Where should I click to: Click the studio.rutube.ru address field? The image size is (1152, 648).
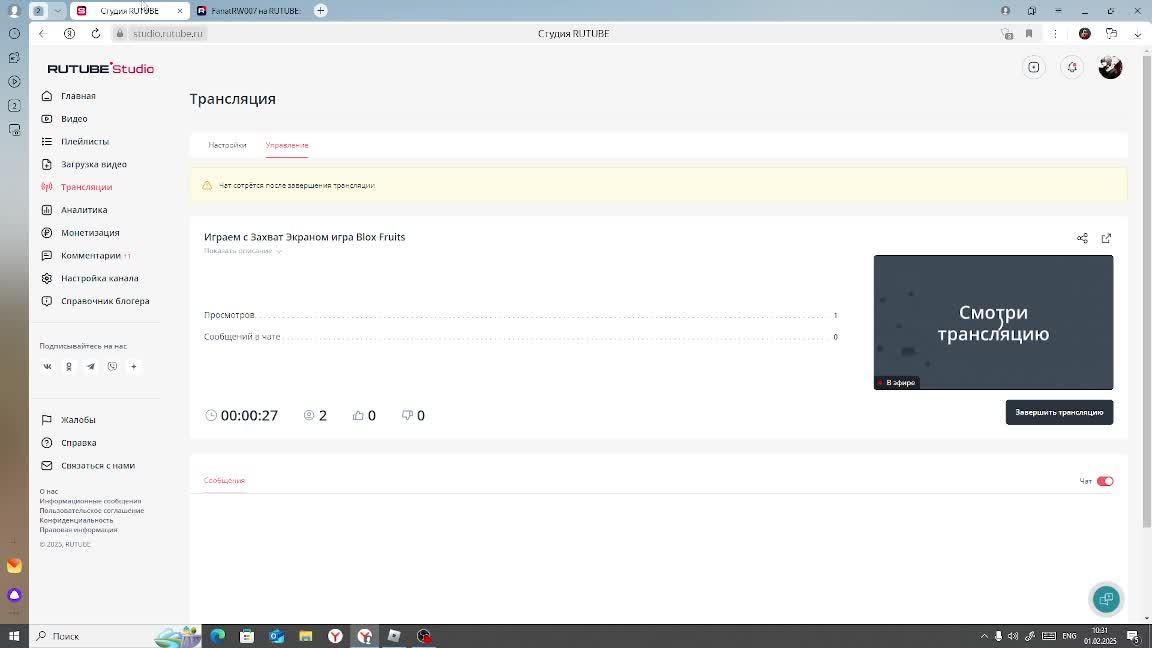coord(168,34)
